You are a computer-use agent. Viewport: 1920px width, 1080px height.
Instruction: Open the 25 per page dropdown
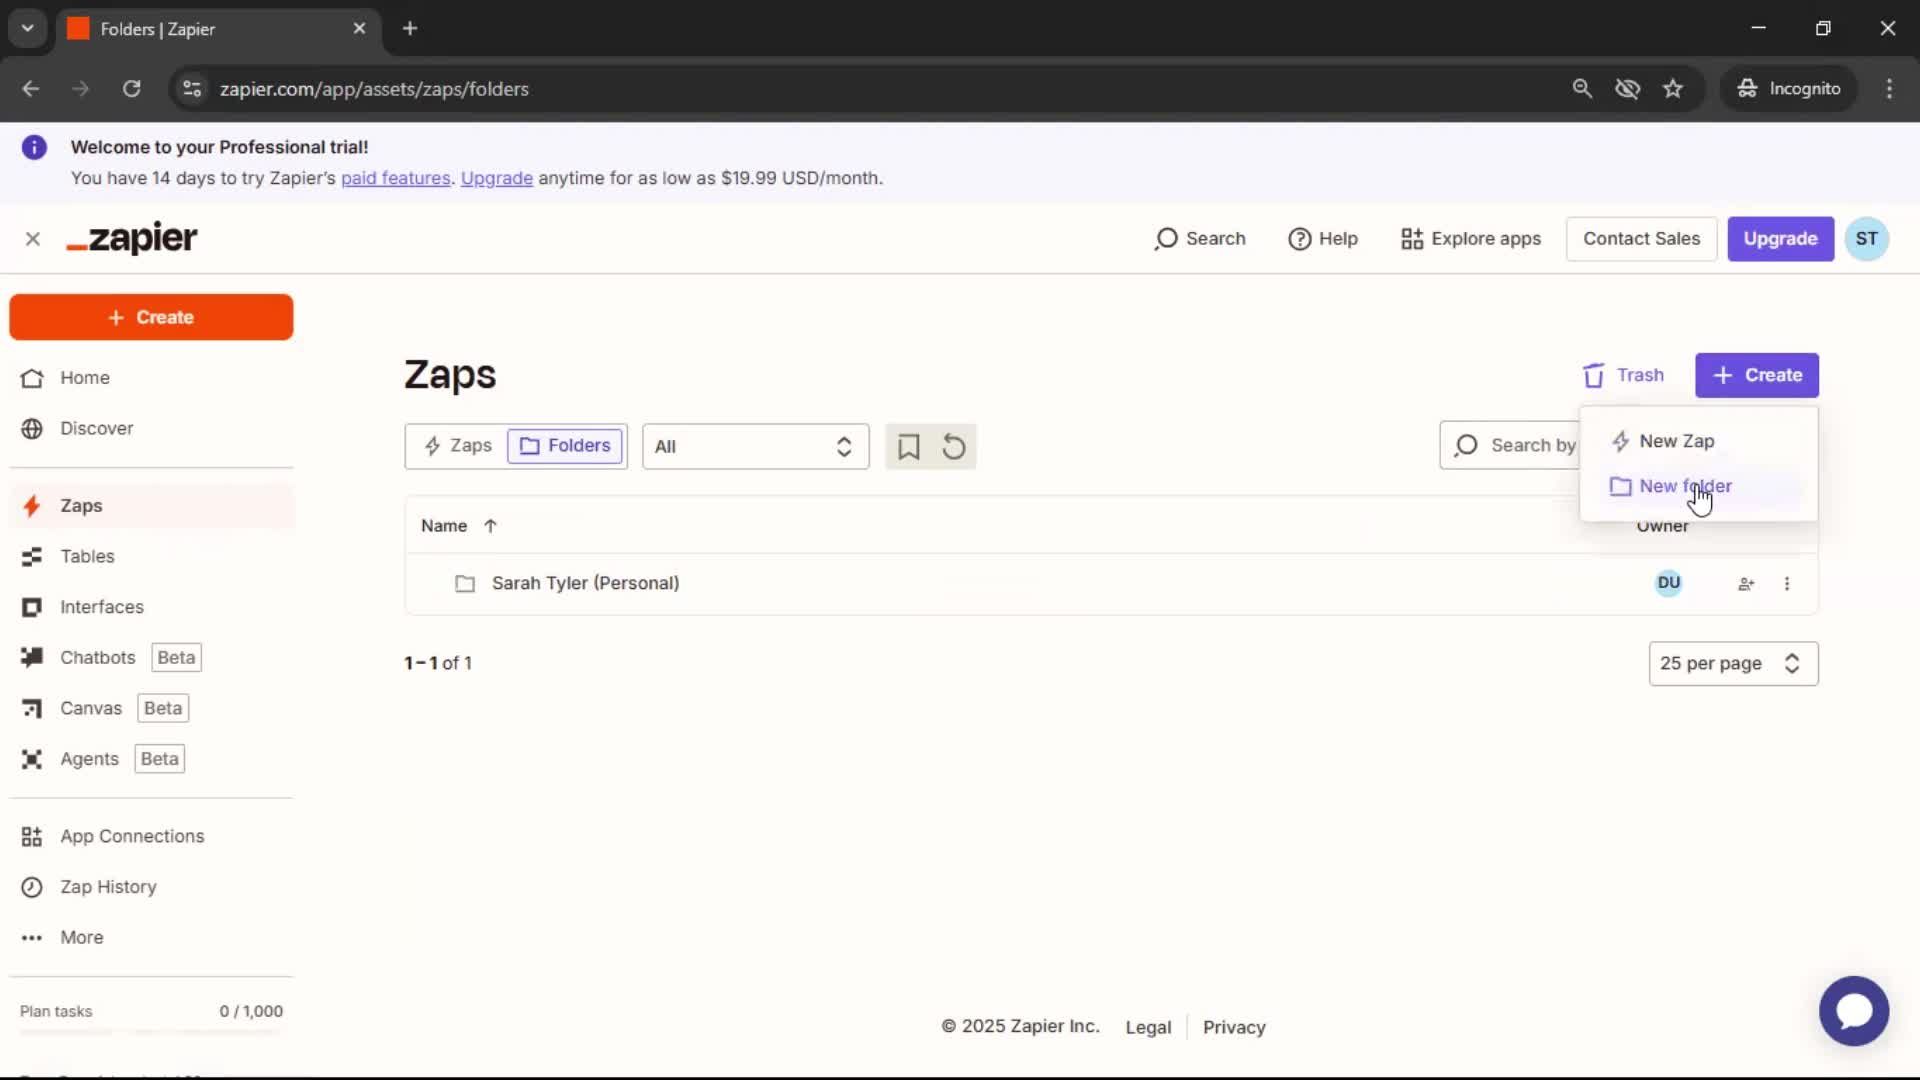click(x=1733, y=664)
